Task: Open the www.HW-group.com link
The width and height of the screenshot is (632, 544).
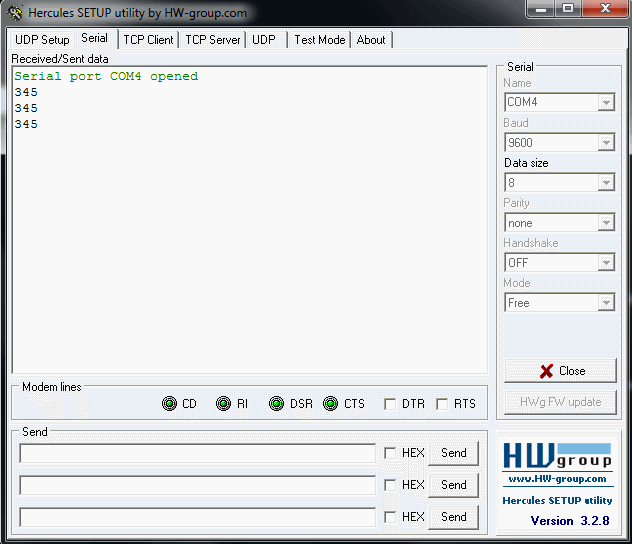Action: pos(557,479)
